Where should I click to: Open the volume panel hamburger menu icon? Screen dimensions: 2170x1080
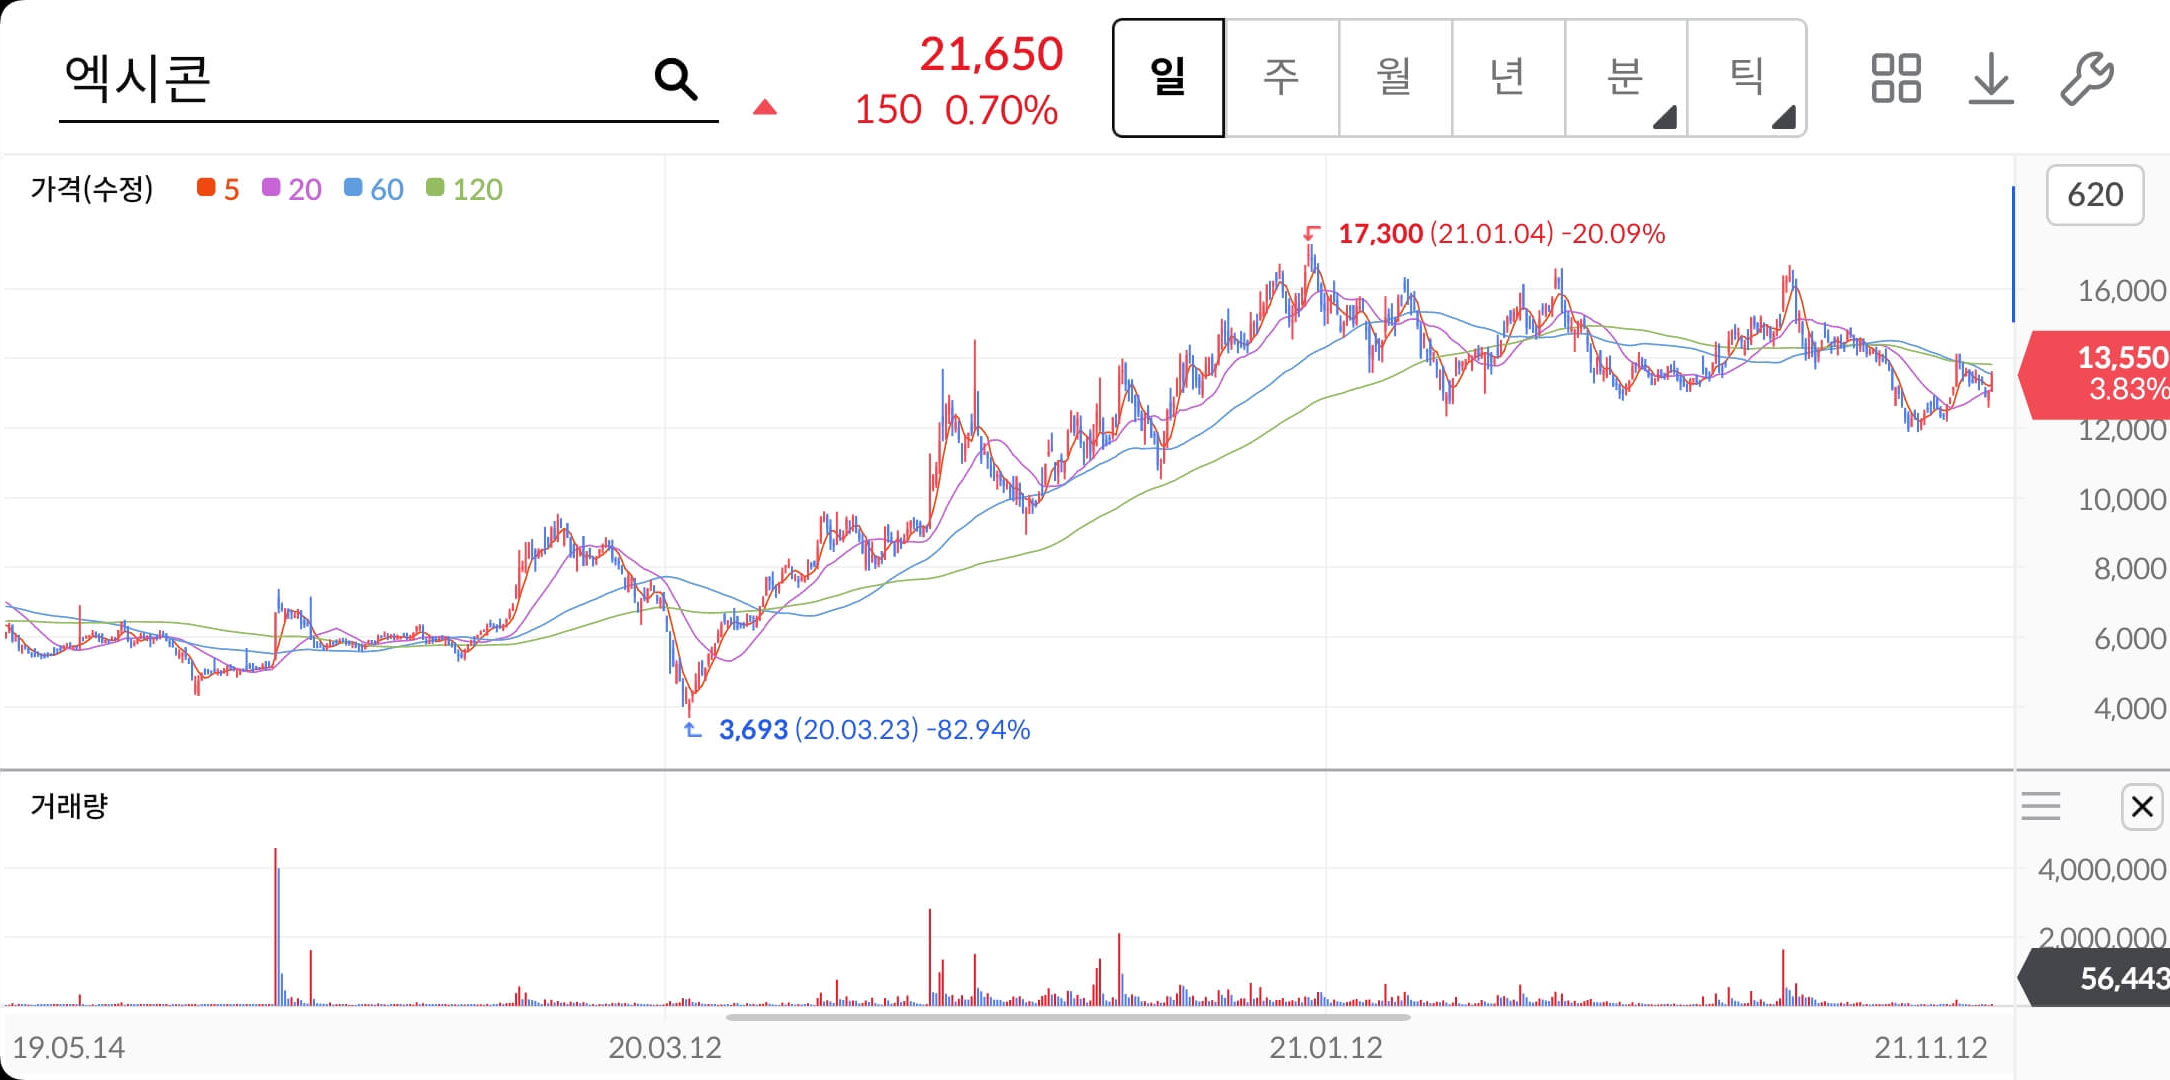[2041, 805]
